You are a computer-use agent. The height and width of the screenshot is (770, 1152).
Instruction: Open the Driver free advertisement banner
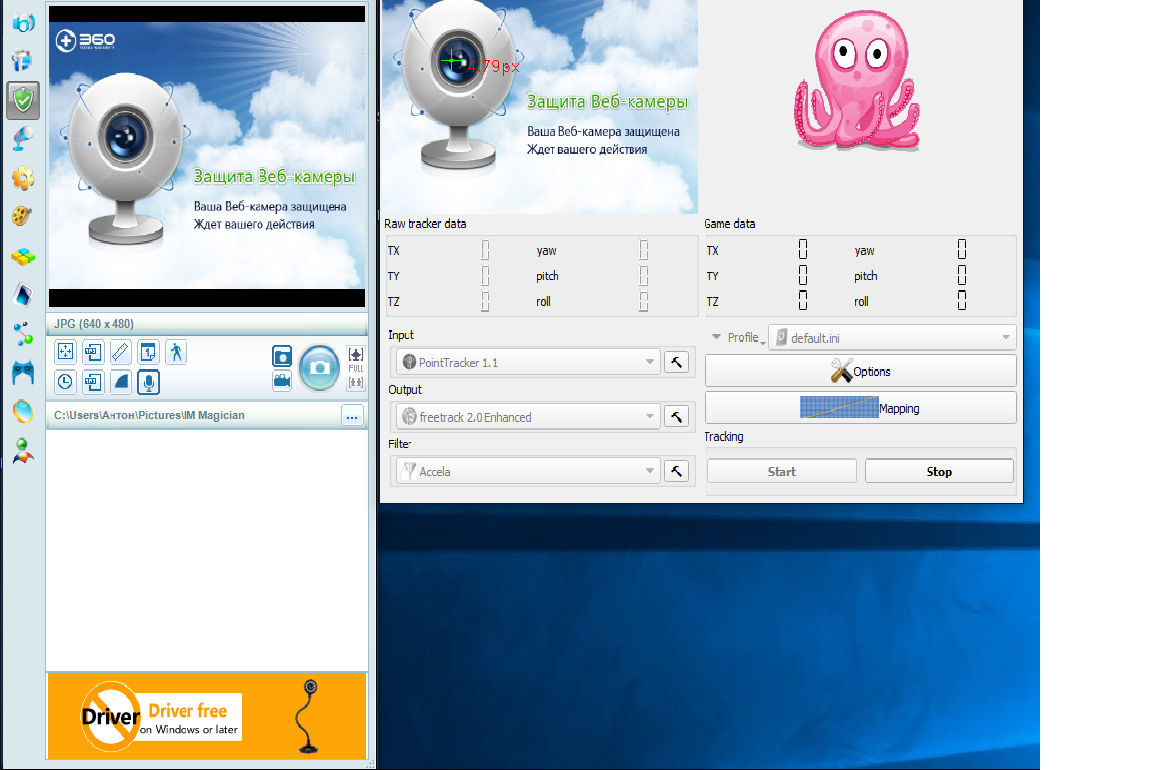[x=207, y=715]
